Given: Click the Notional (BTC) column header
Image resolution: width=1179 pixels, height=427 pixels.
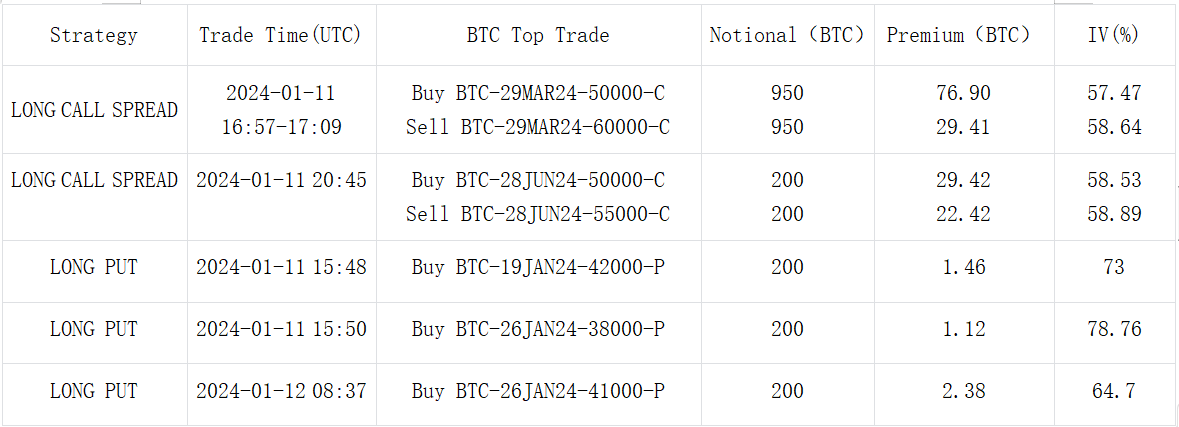Looking at the screenshot, I should click(x=787, y=35).
